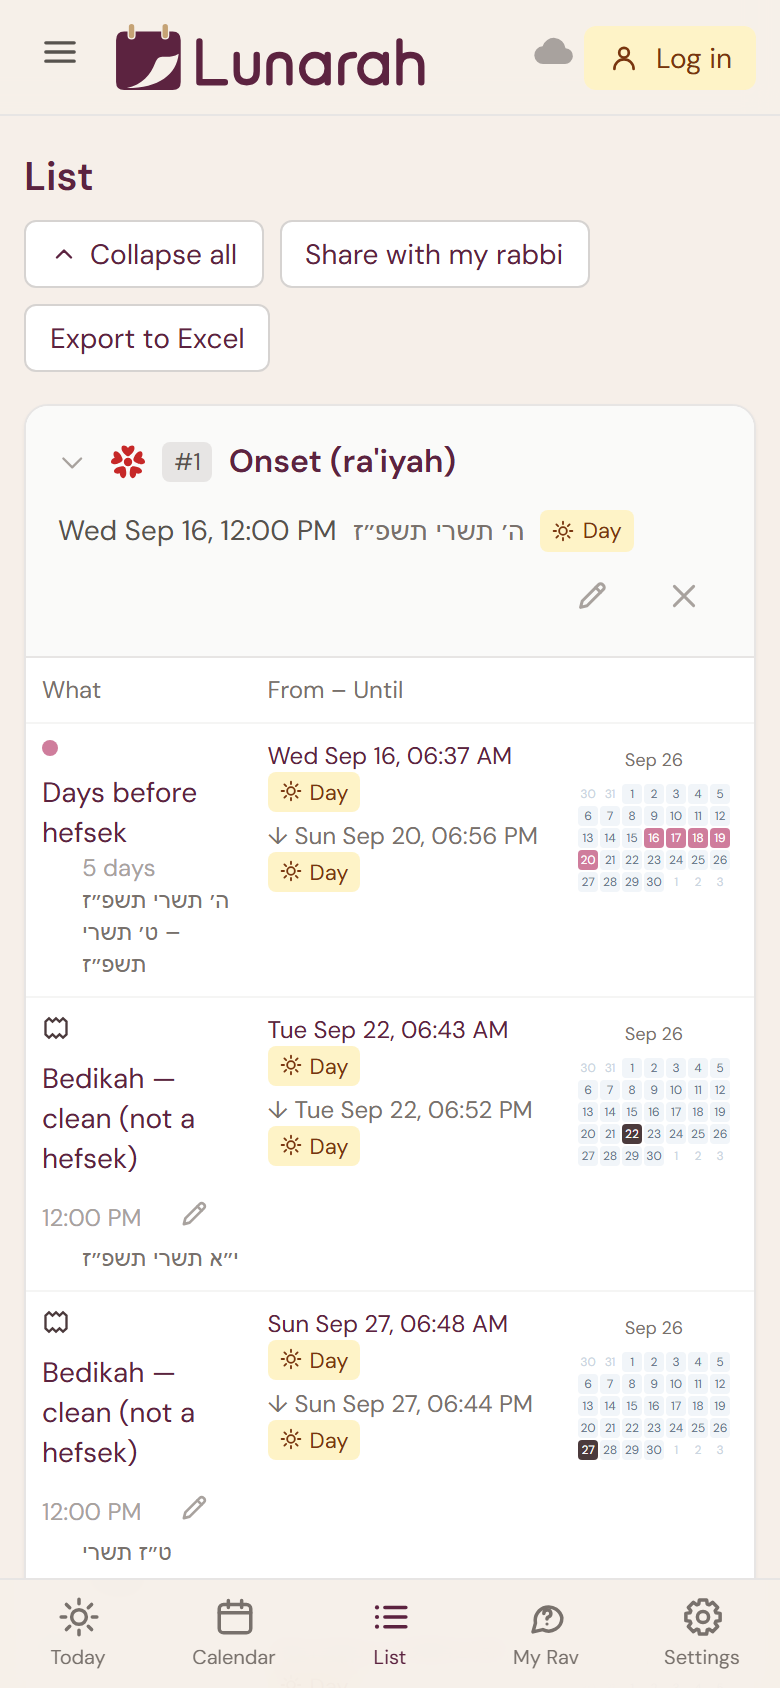Click the Lunarah logo

pos(270,59)
